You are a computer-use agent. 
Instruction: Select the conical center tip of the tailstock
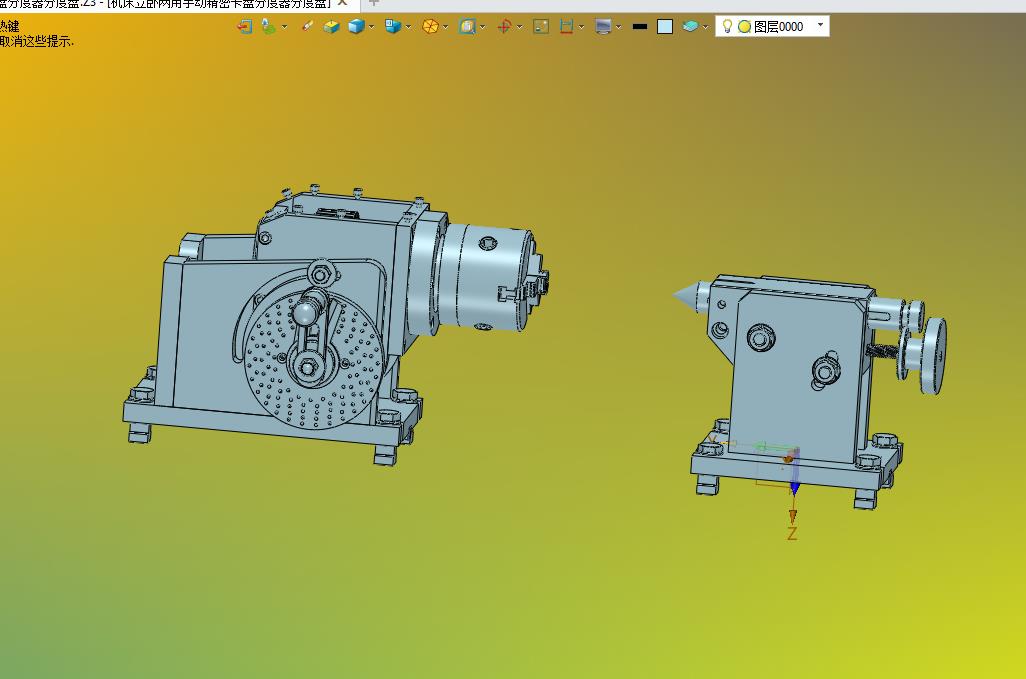tap(684, 295)
